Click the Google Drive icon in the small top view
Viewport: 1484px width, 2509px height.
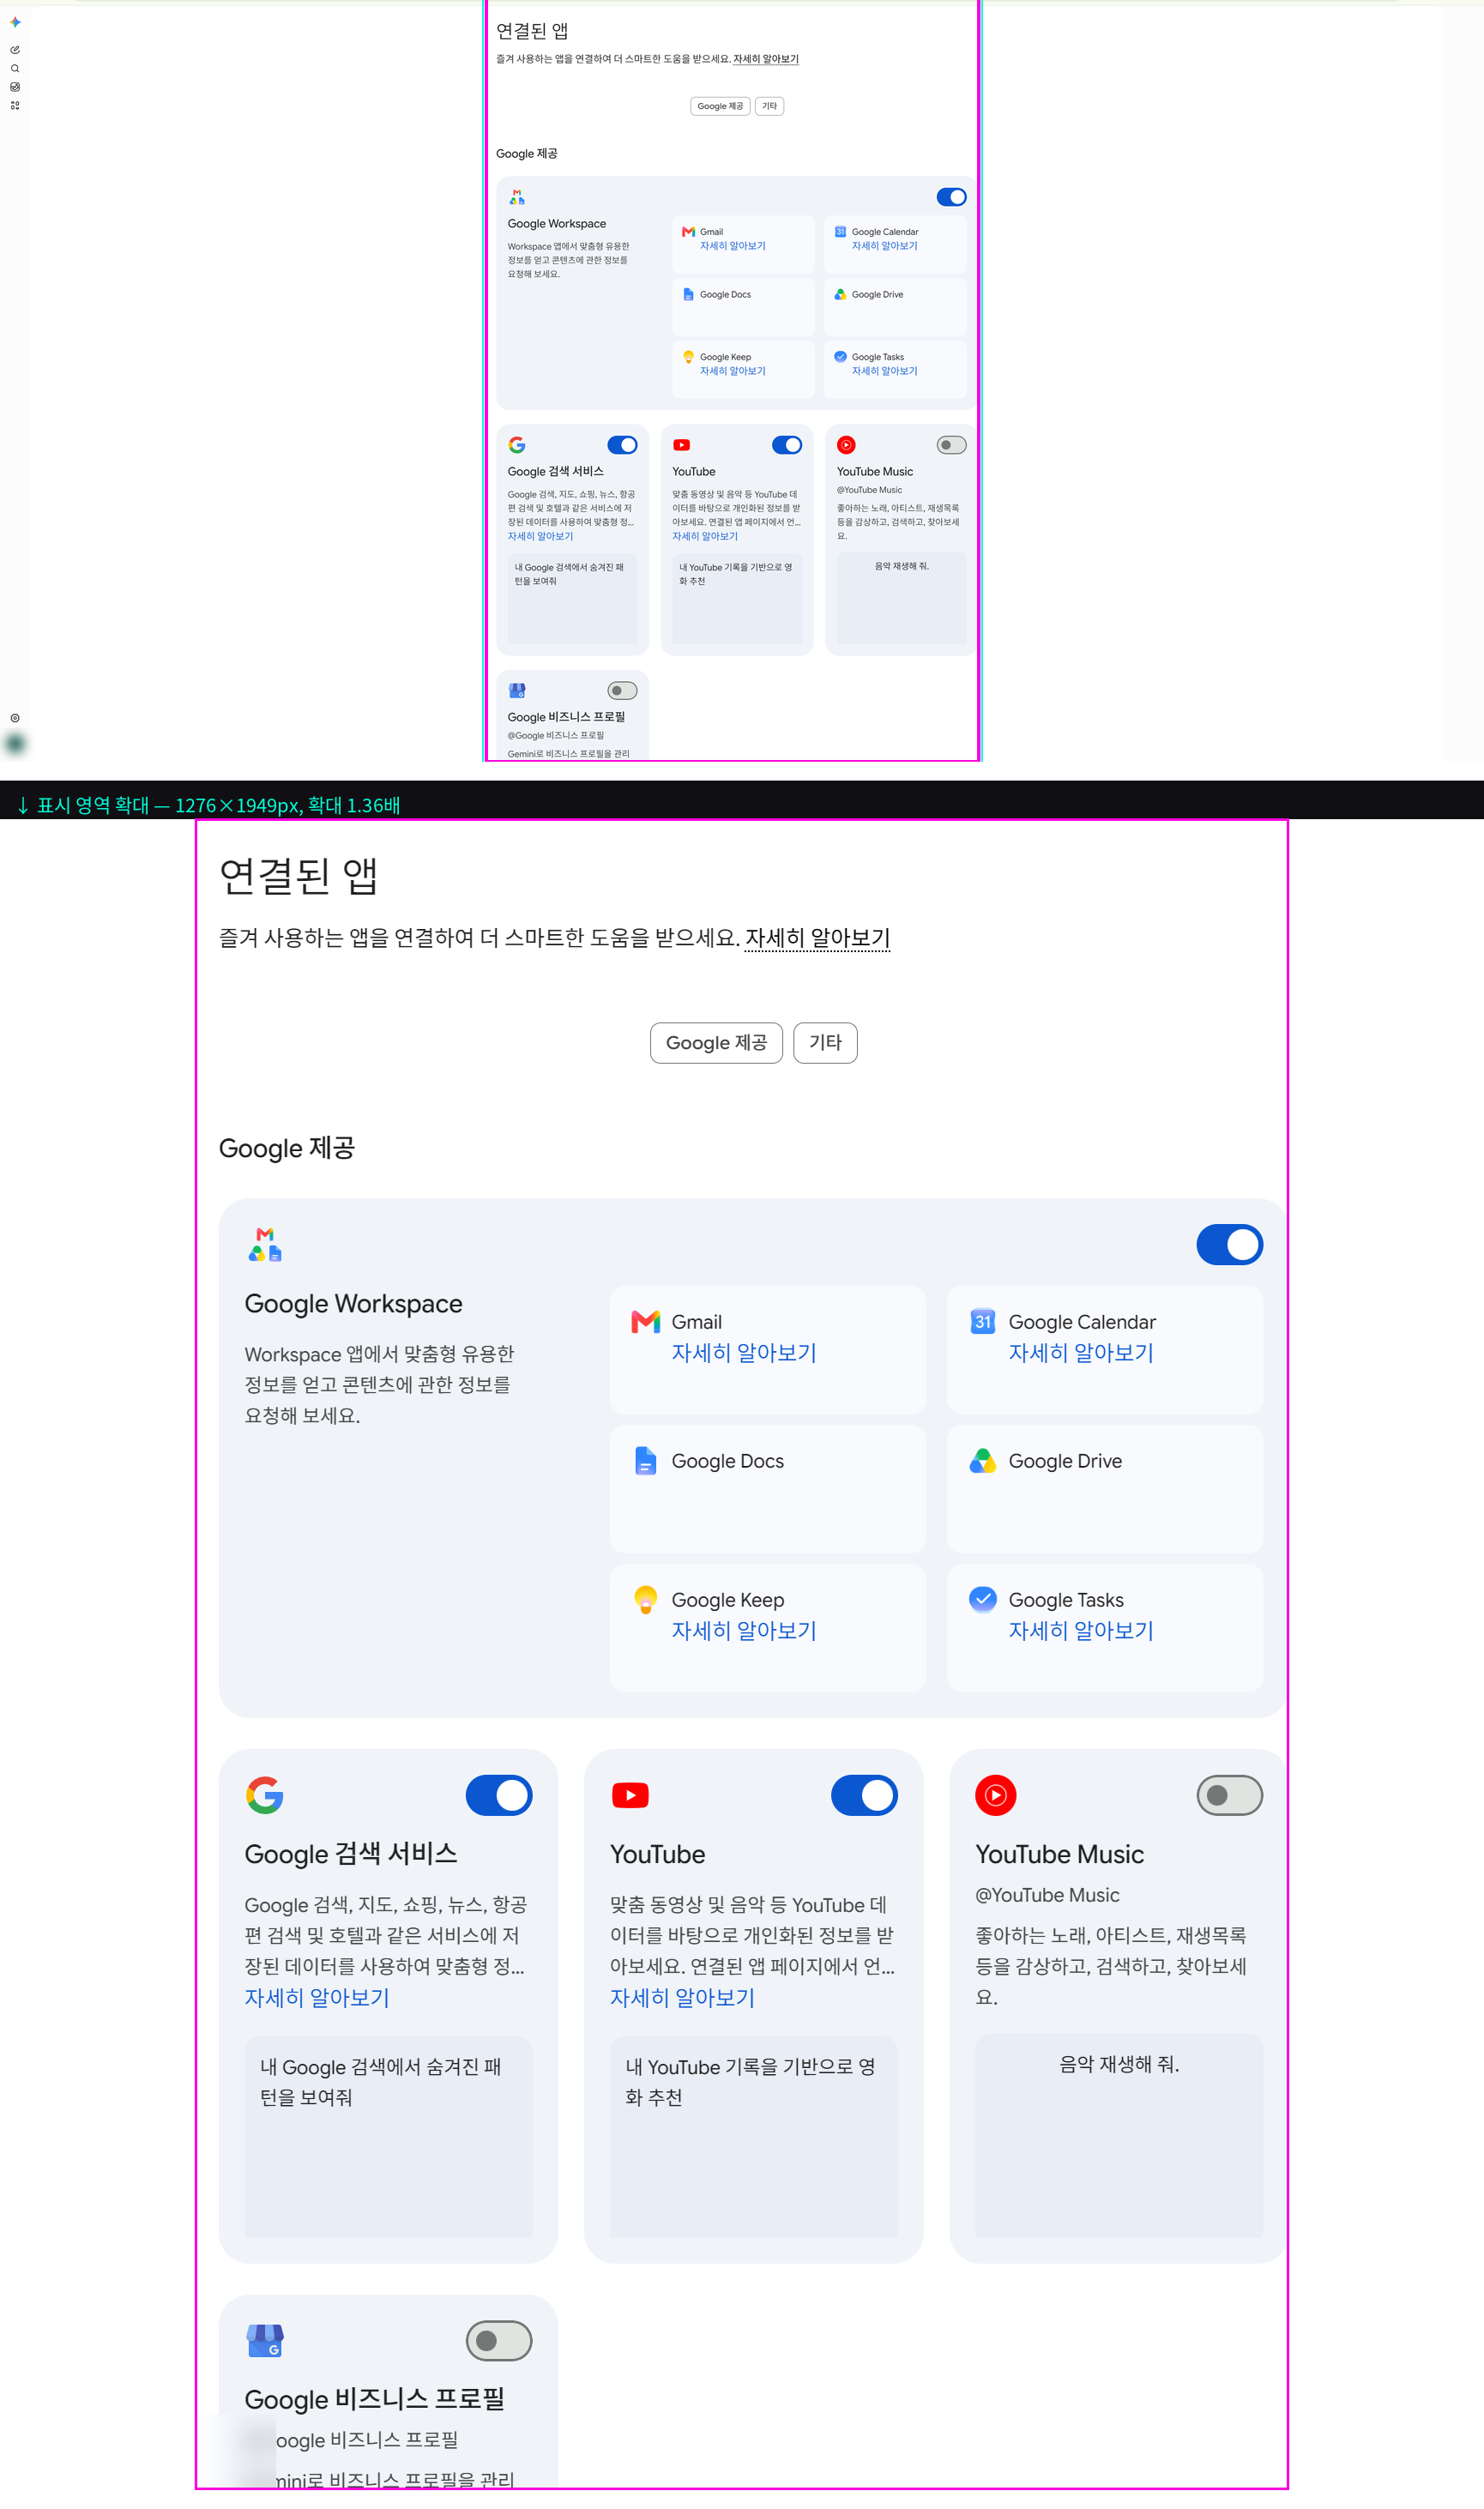pyautogui.click(x=840, y=294)
